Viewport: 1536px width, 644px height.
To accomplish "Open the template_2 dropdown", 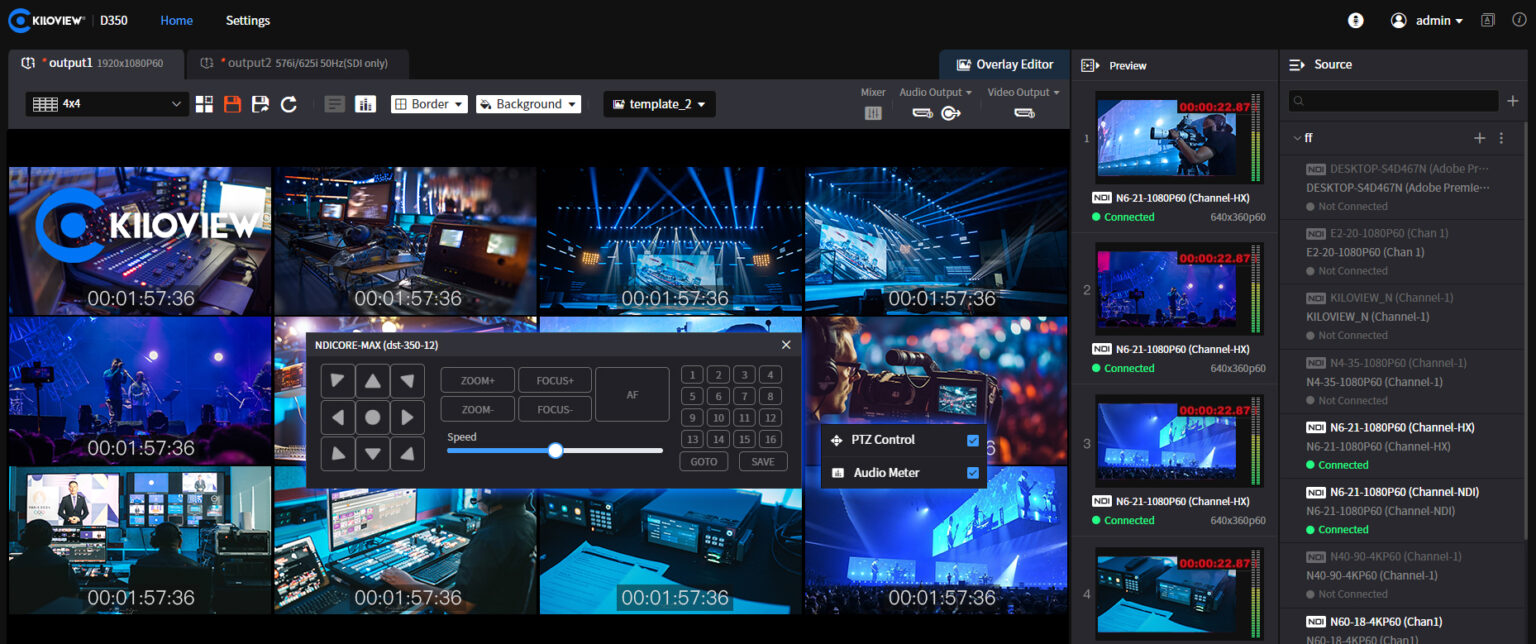I will tap(659, 104).
